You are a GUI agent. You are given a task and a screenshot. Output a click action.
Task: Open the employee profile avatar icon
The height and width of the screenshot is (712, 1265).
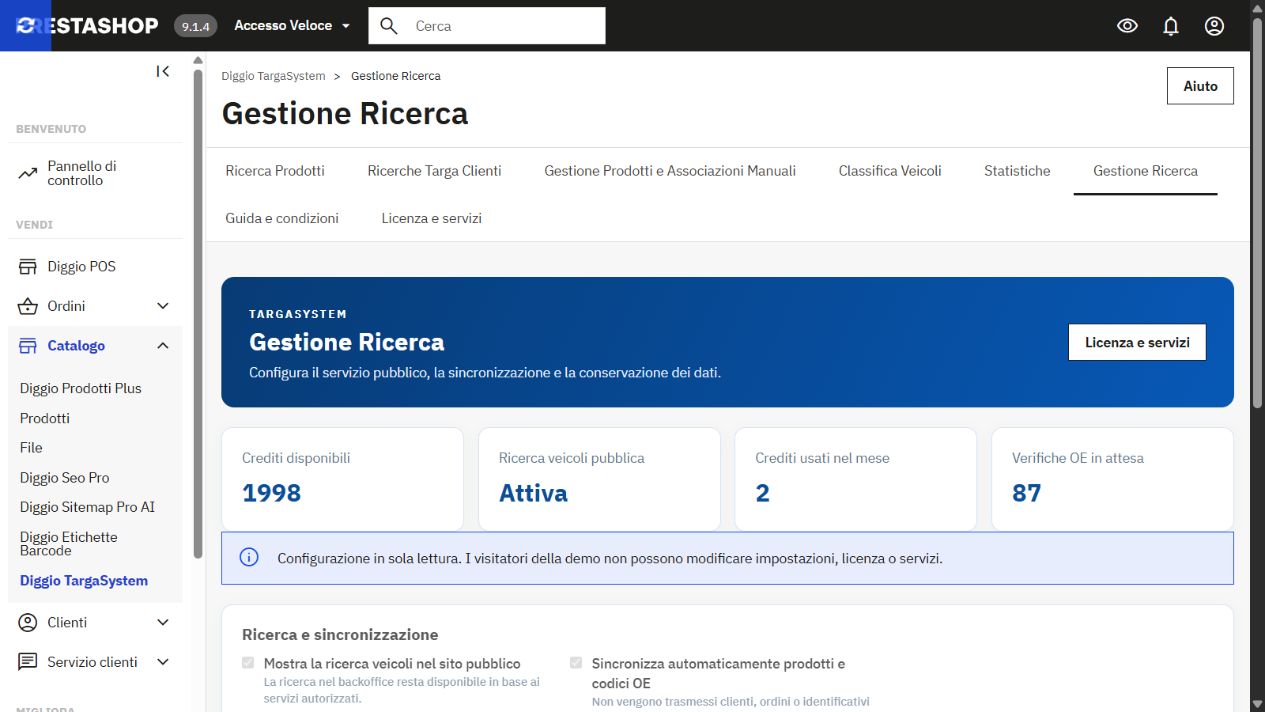(x=1214, y=26)
